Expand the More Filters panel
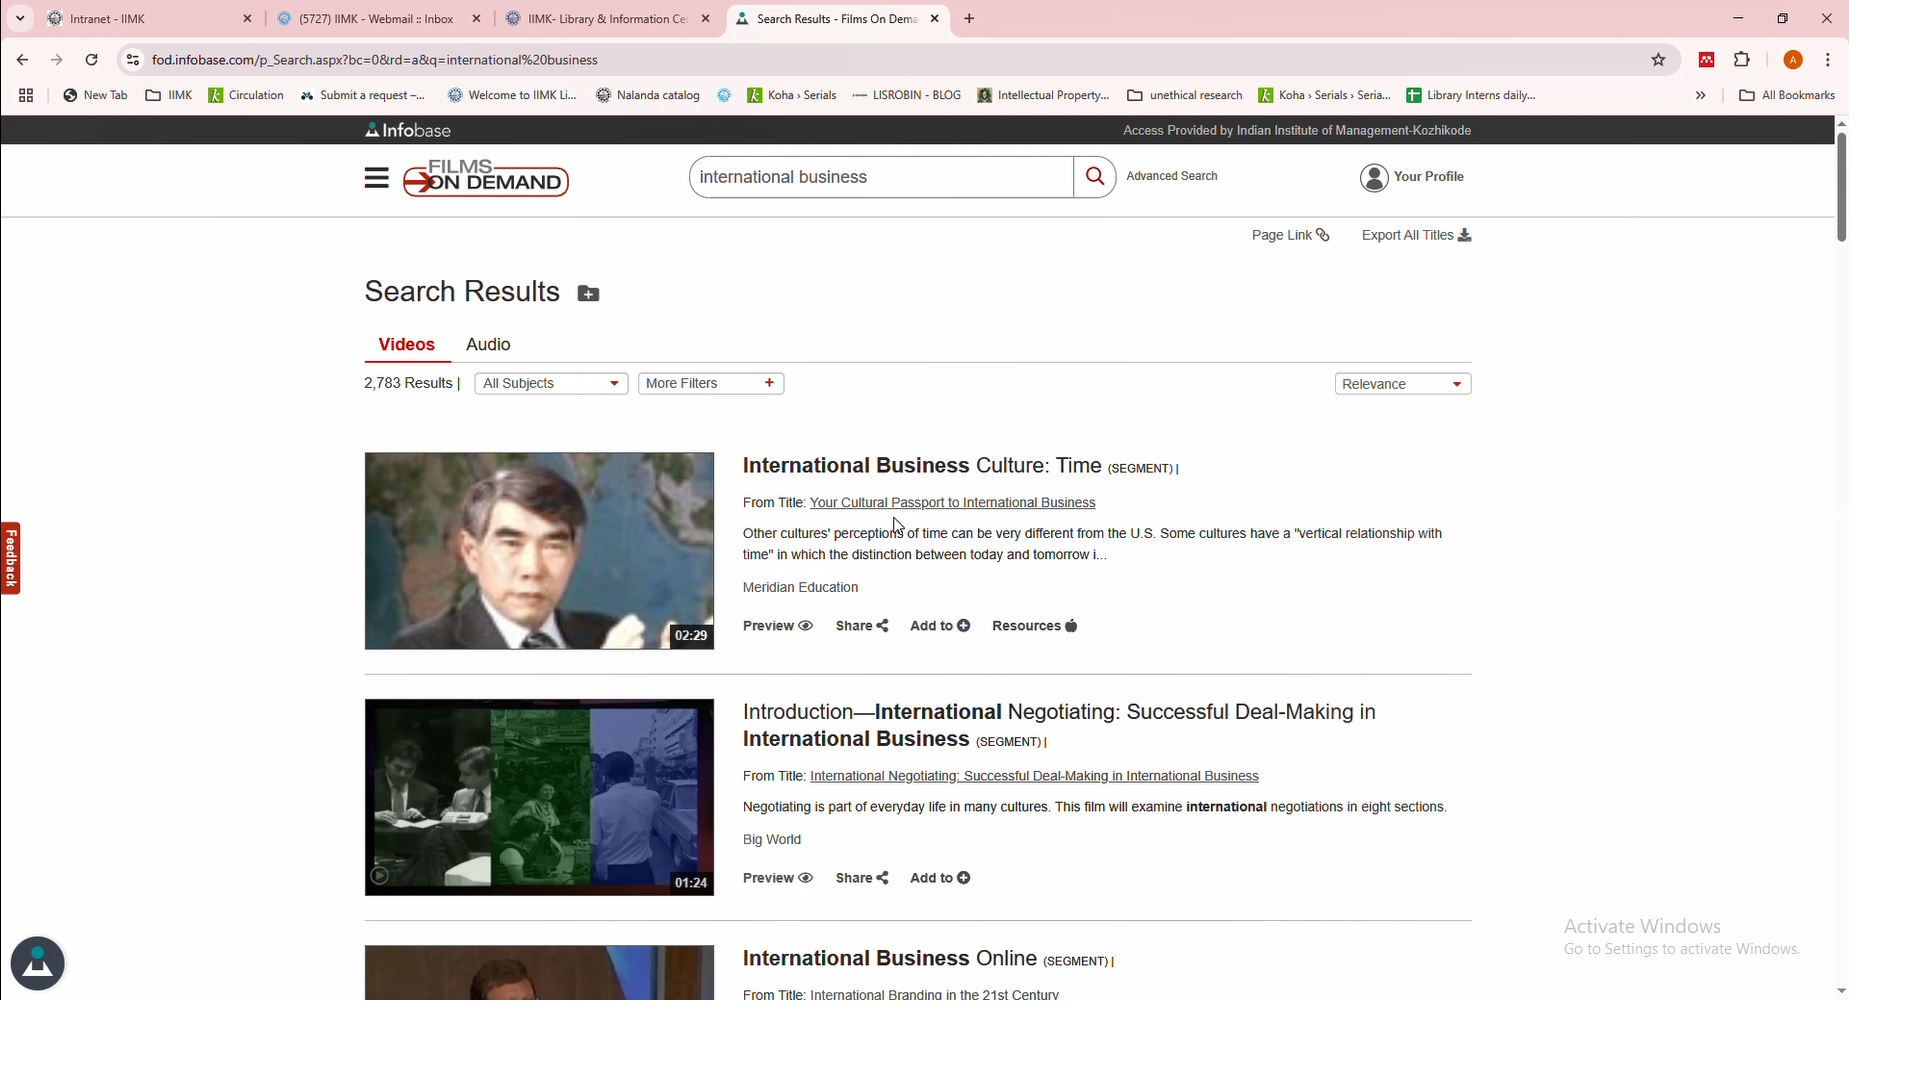The width and height of the screenshot is (1918, 1092). click(x=710, y=384)
